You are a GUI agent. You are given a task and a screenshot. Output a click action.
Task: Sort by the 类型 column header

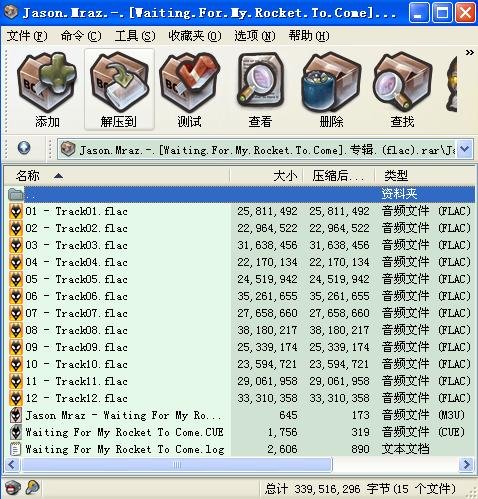[425, 175]
